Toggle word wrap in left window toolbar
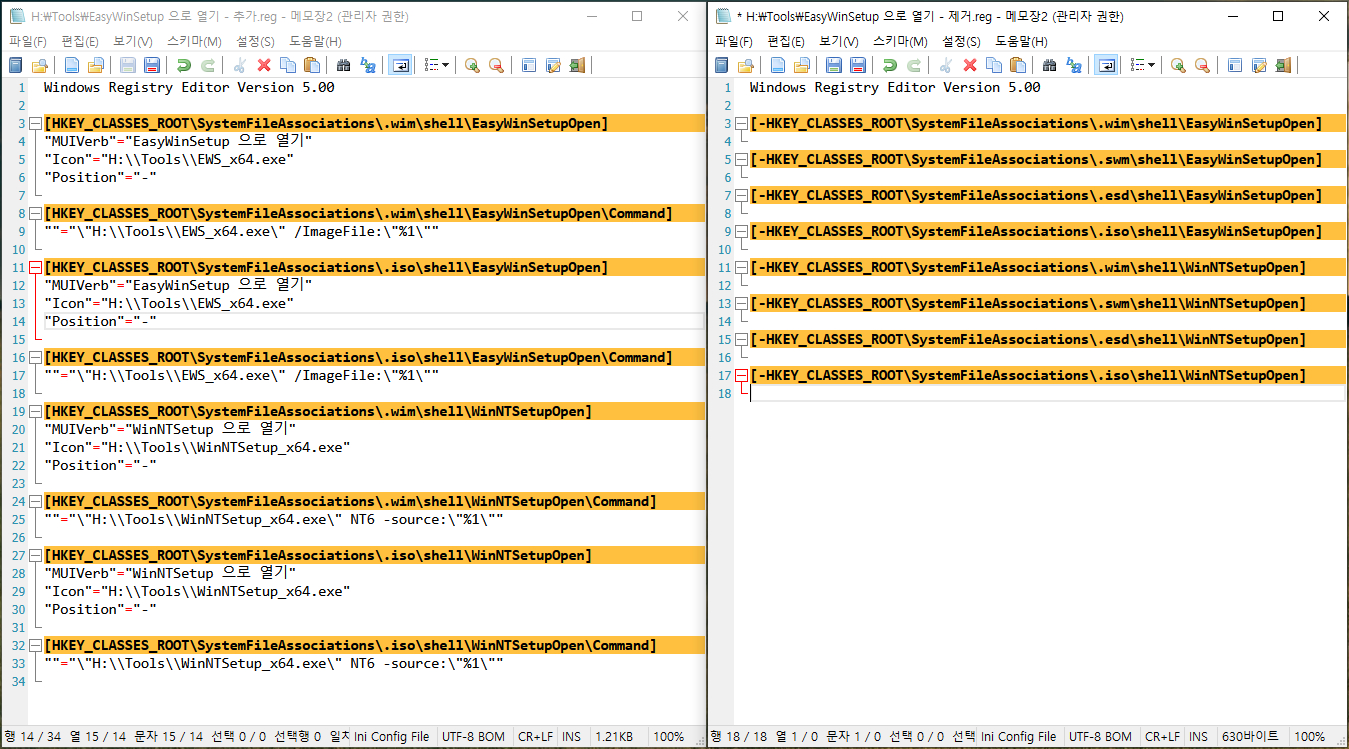Screen dimensions: 1349x749 (x=400, y=65)
